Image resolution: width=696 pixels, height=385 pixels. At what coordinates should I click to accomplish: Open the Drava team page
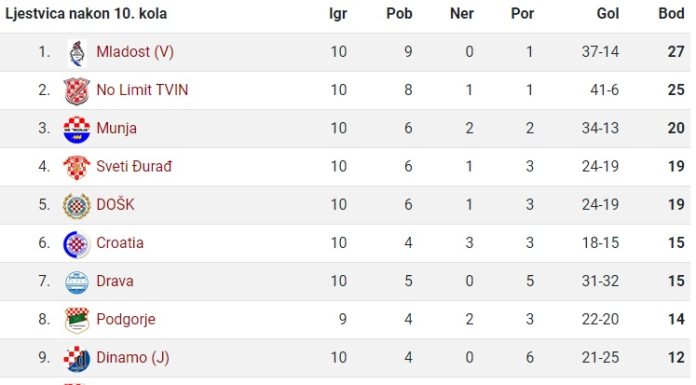115,281
